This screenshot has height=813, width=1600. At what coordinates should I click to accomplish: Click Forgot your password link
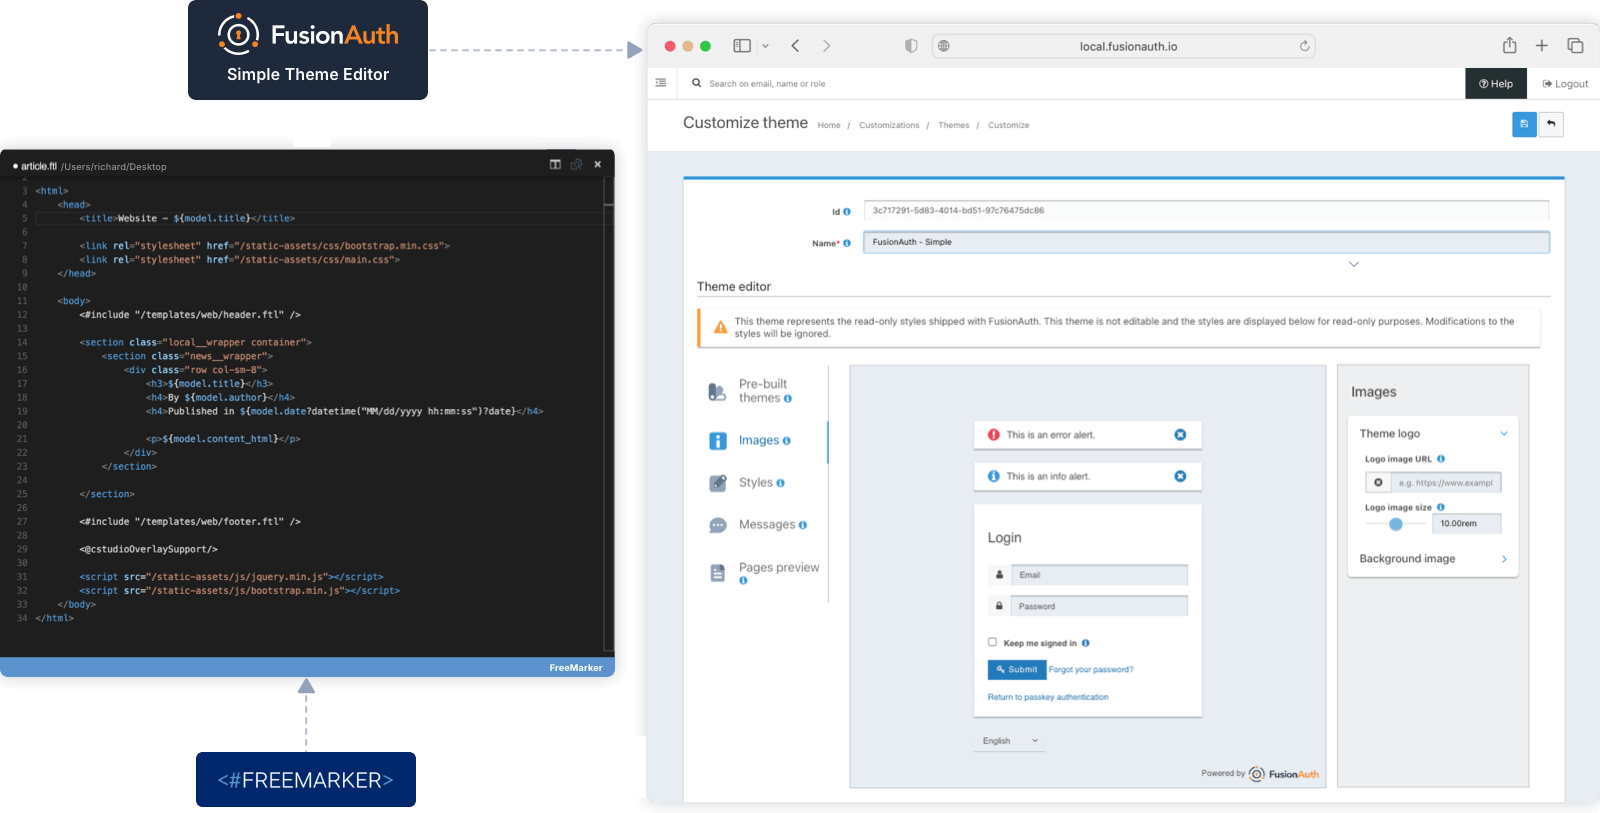pos(1091,670)
